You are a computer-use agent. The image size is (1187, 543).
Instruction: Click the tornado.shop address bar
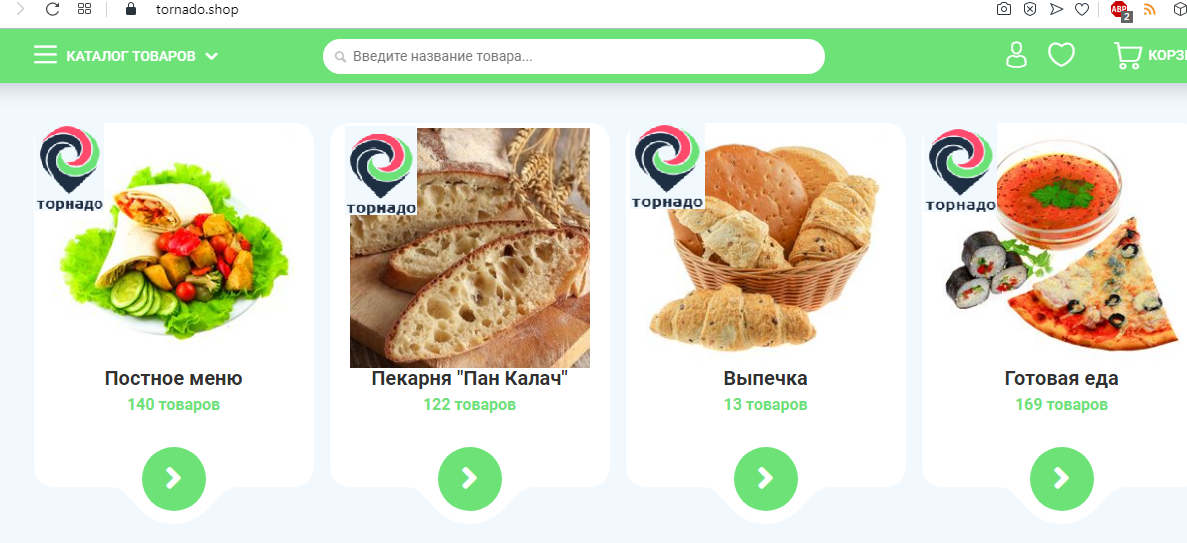pos(197,9)
